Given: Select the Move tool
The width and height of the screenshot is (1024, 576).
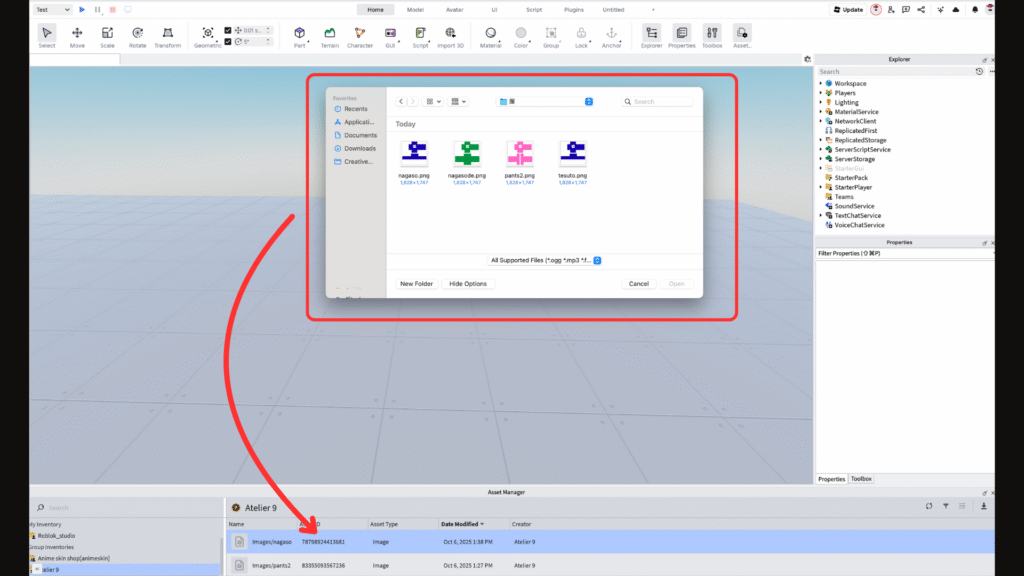Looking at the screenshot, I should tap(77, 35).
